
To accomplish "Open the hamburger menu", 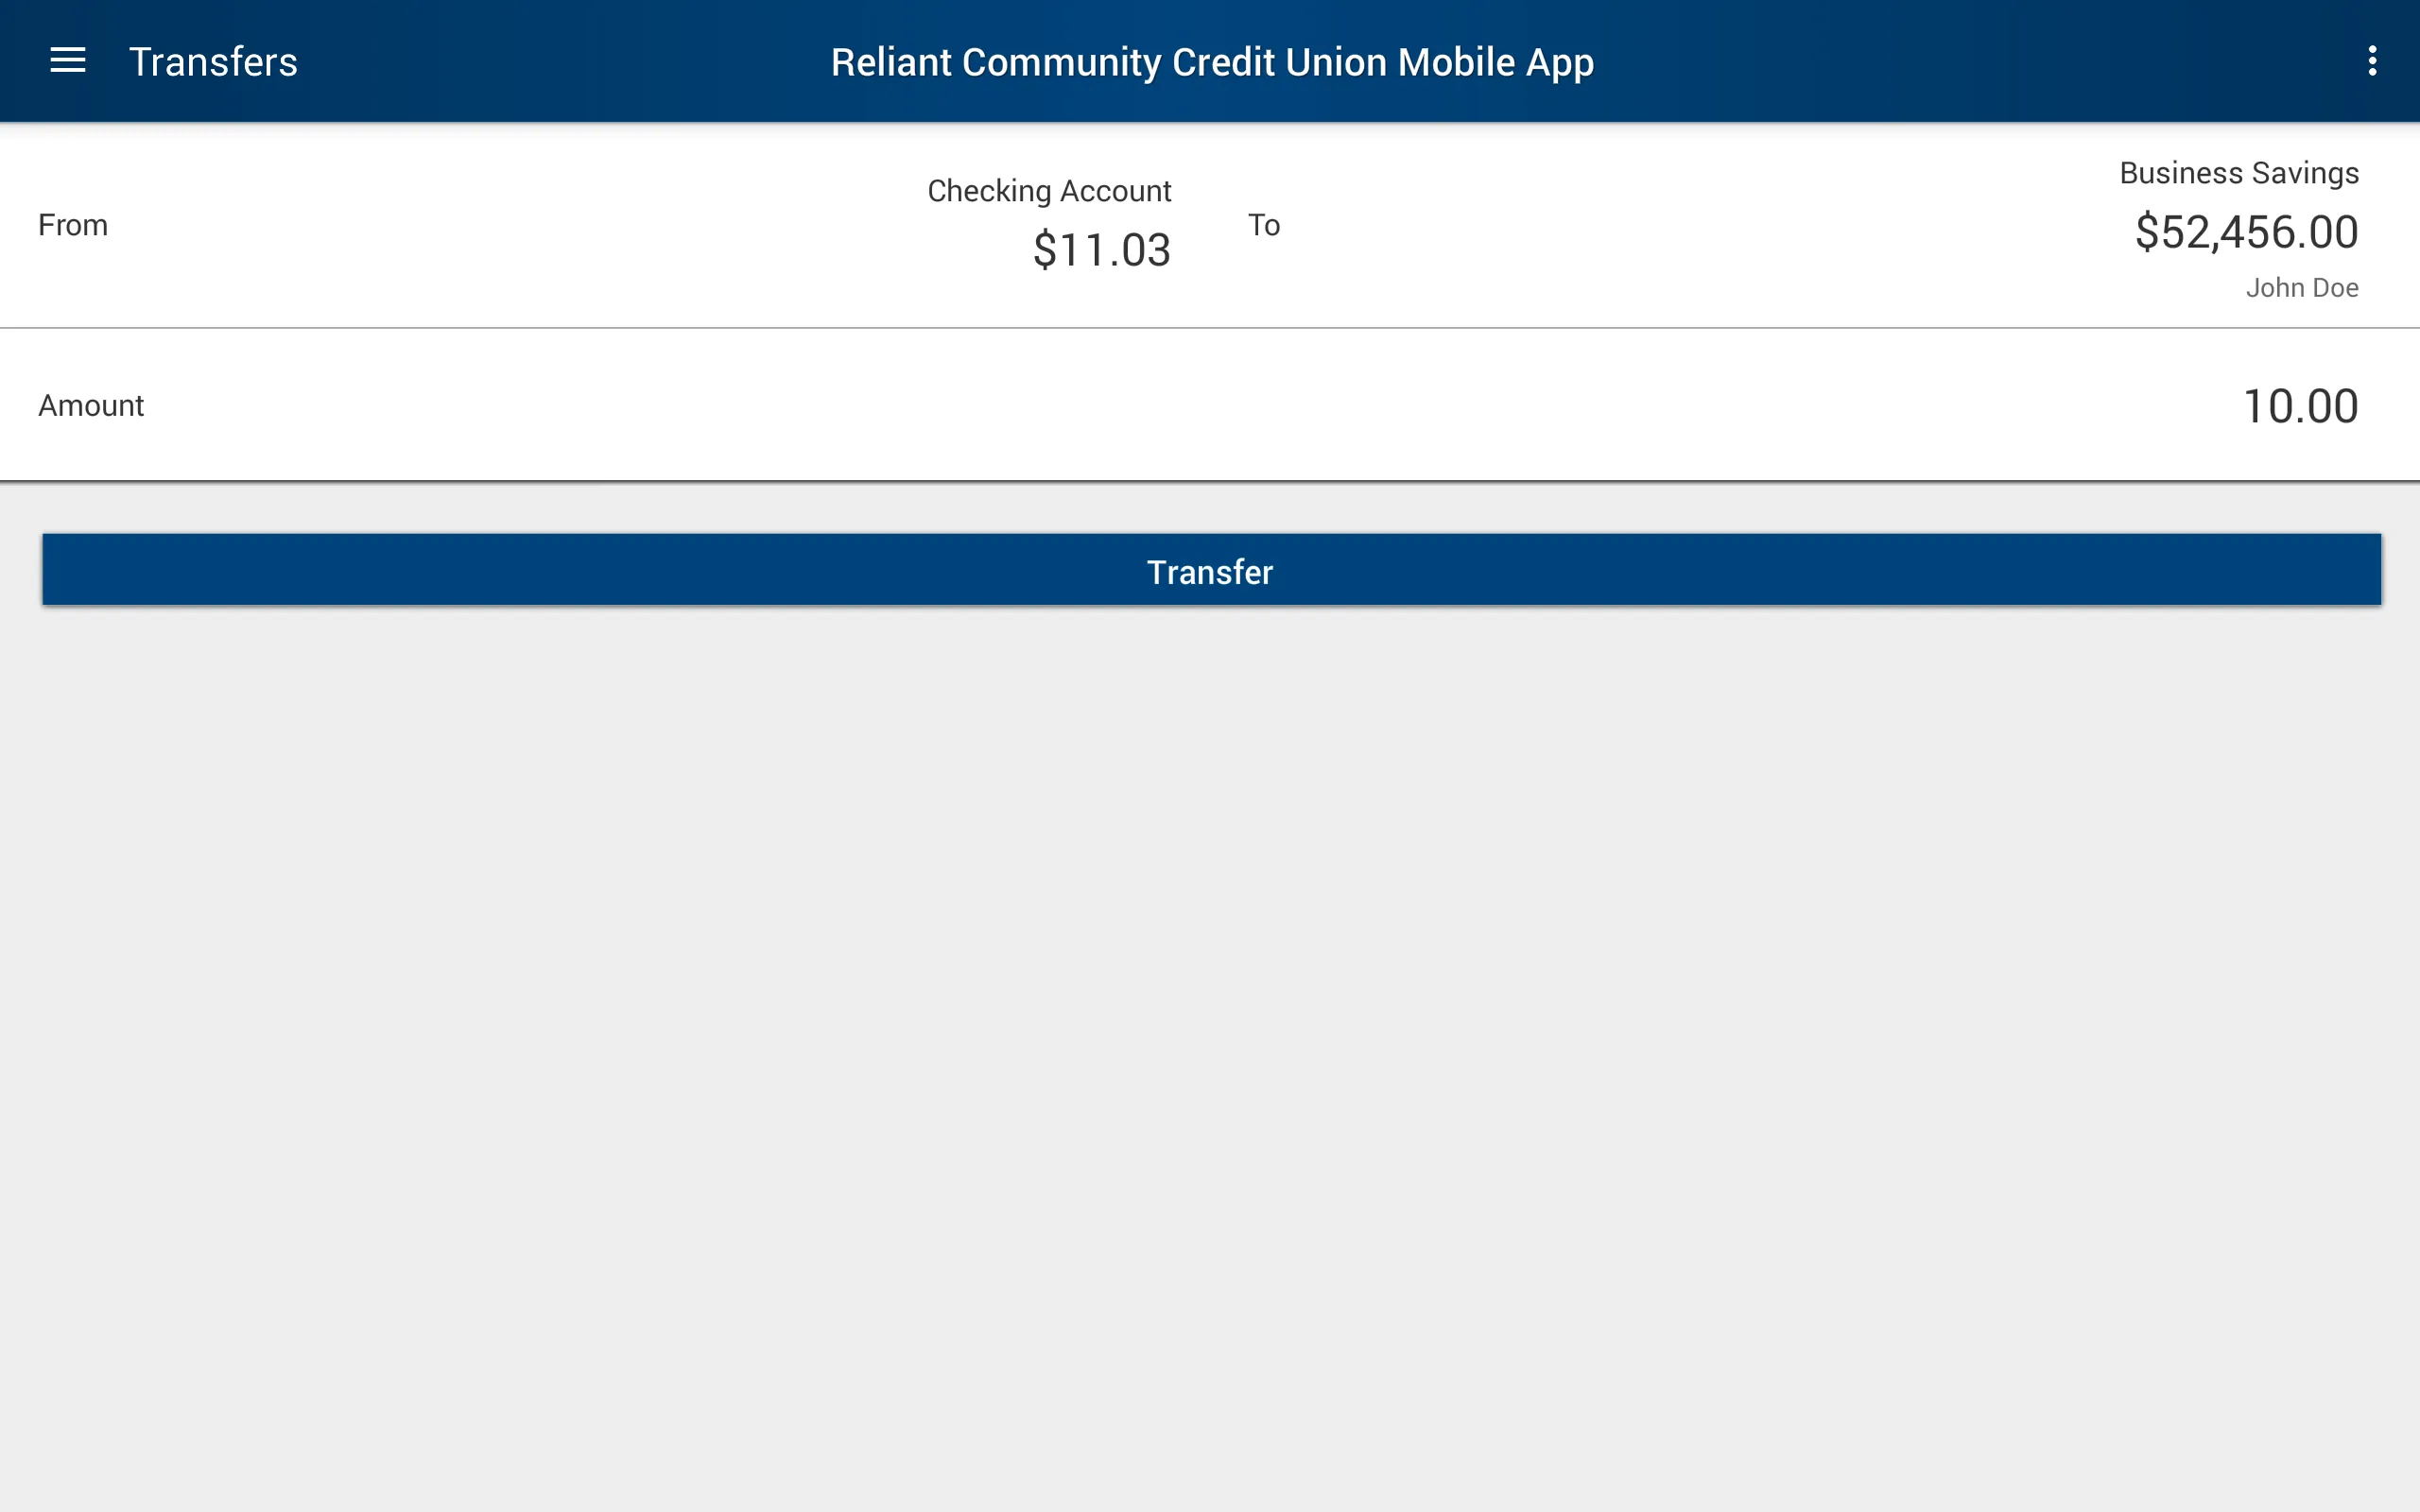I will 68,61.
